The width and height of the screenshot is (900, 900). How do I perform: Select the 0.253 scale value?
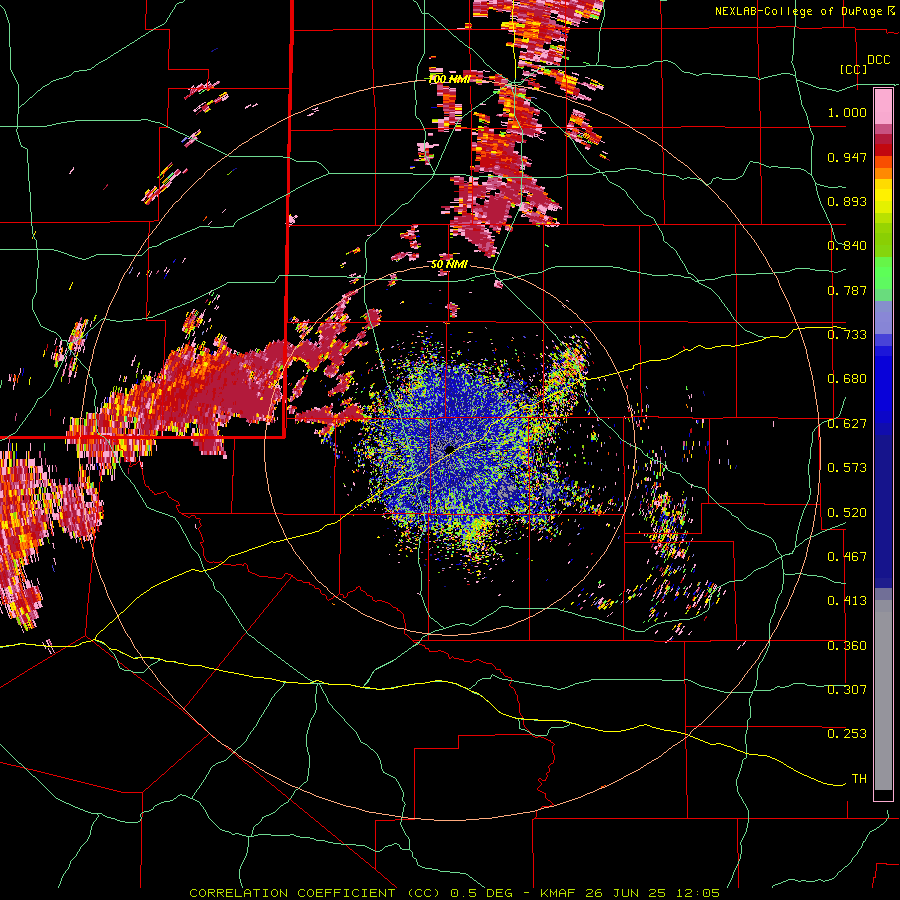[847, 734]
